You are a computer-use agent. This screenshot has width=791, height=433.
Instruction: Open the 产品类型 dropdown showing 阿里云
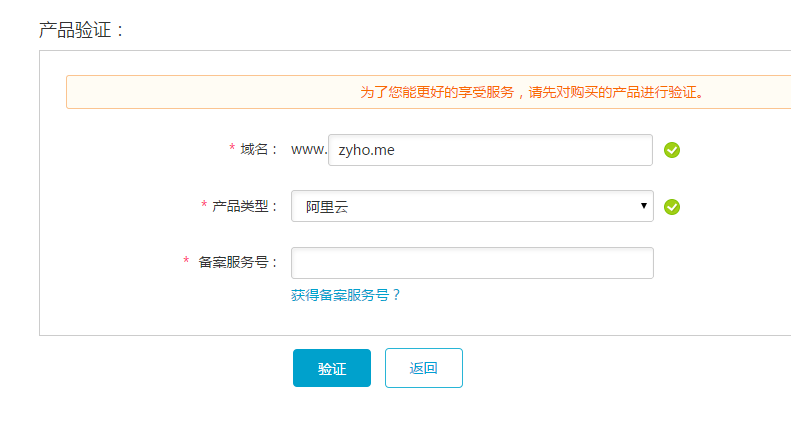tap(472, 206)
